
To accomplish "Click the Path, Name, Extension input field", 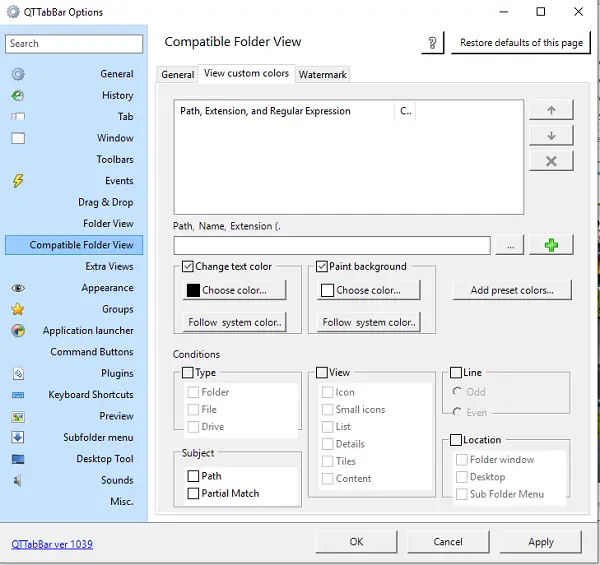I will click(x=332, y=245).
